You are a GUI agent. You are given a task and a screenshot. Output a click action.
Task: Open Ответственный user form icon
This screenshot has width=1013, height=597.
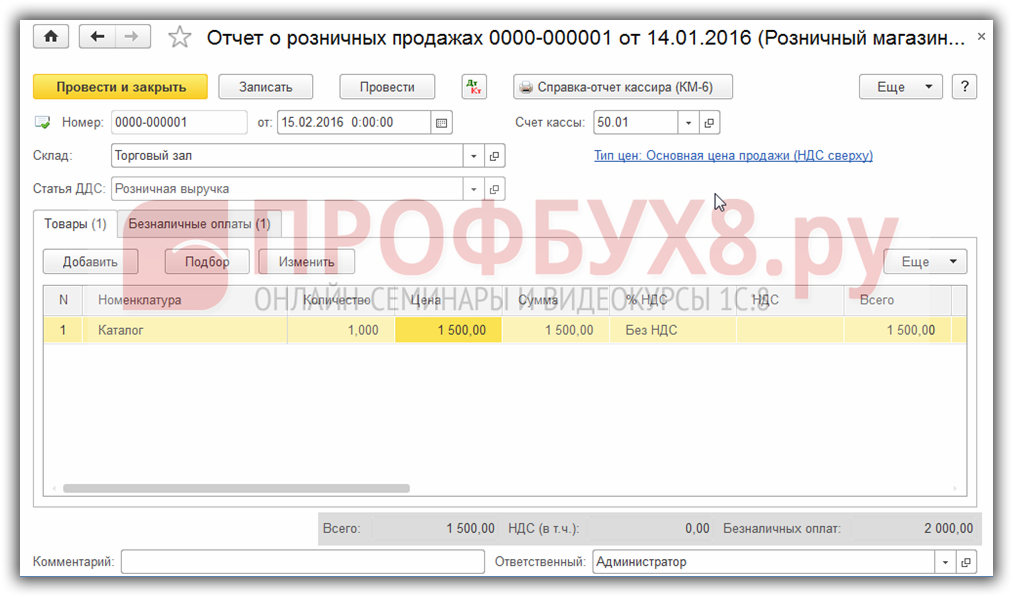(x=966, y=562)
